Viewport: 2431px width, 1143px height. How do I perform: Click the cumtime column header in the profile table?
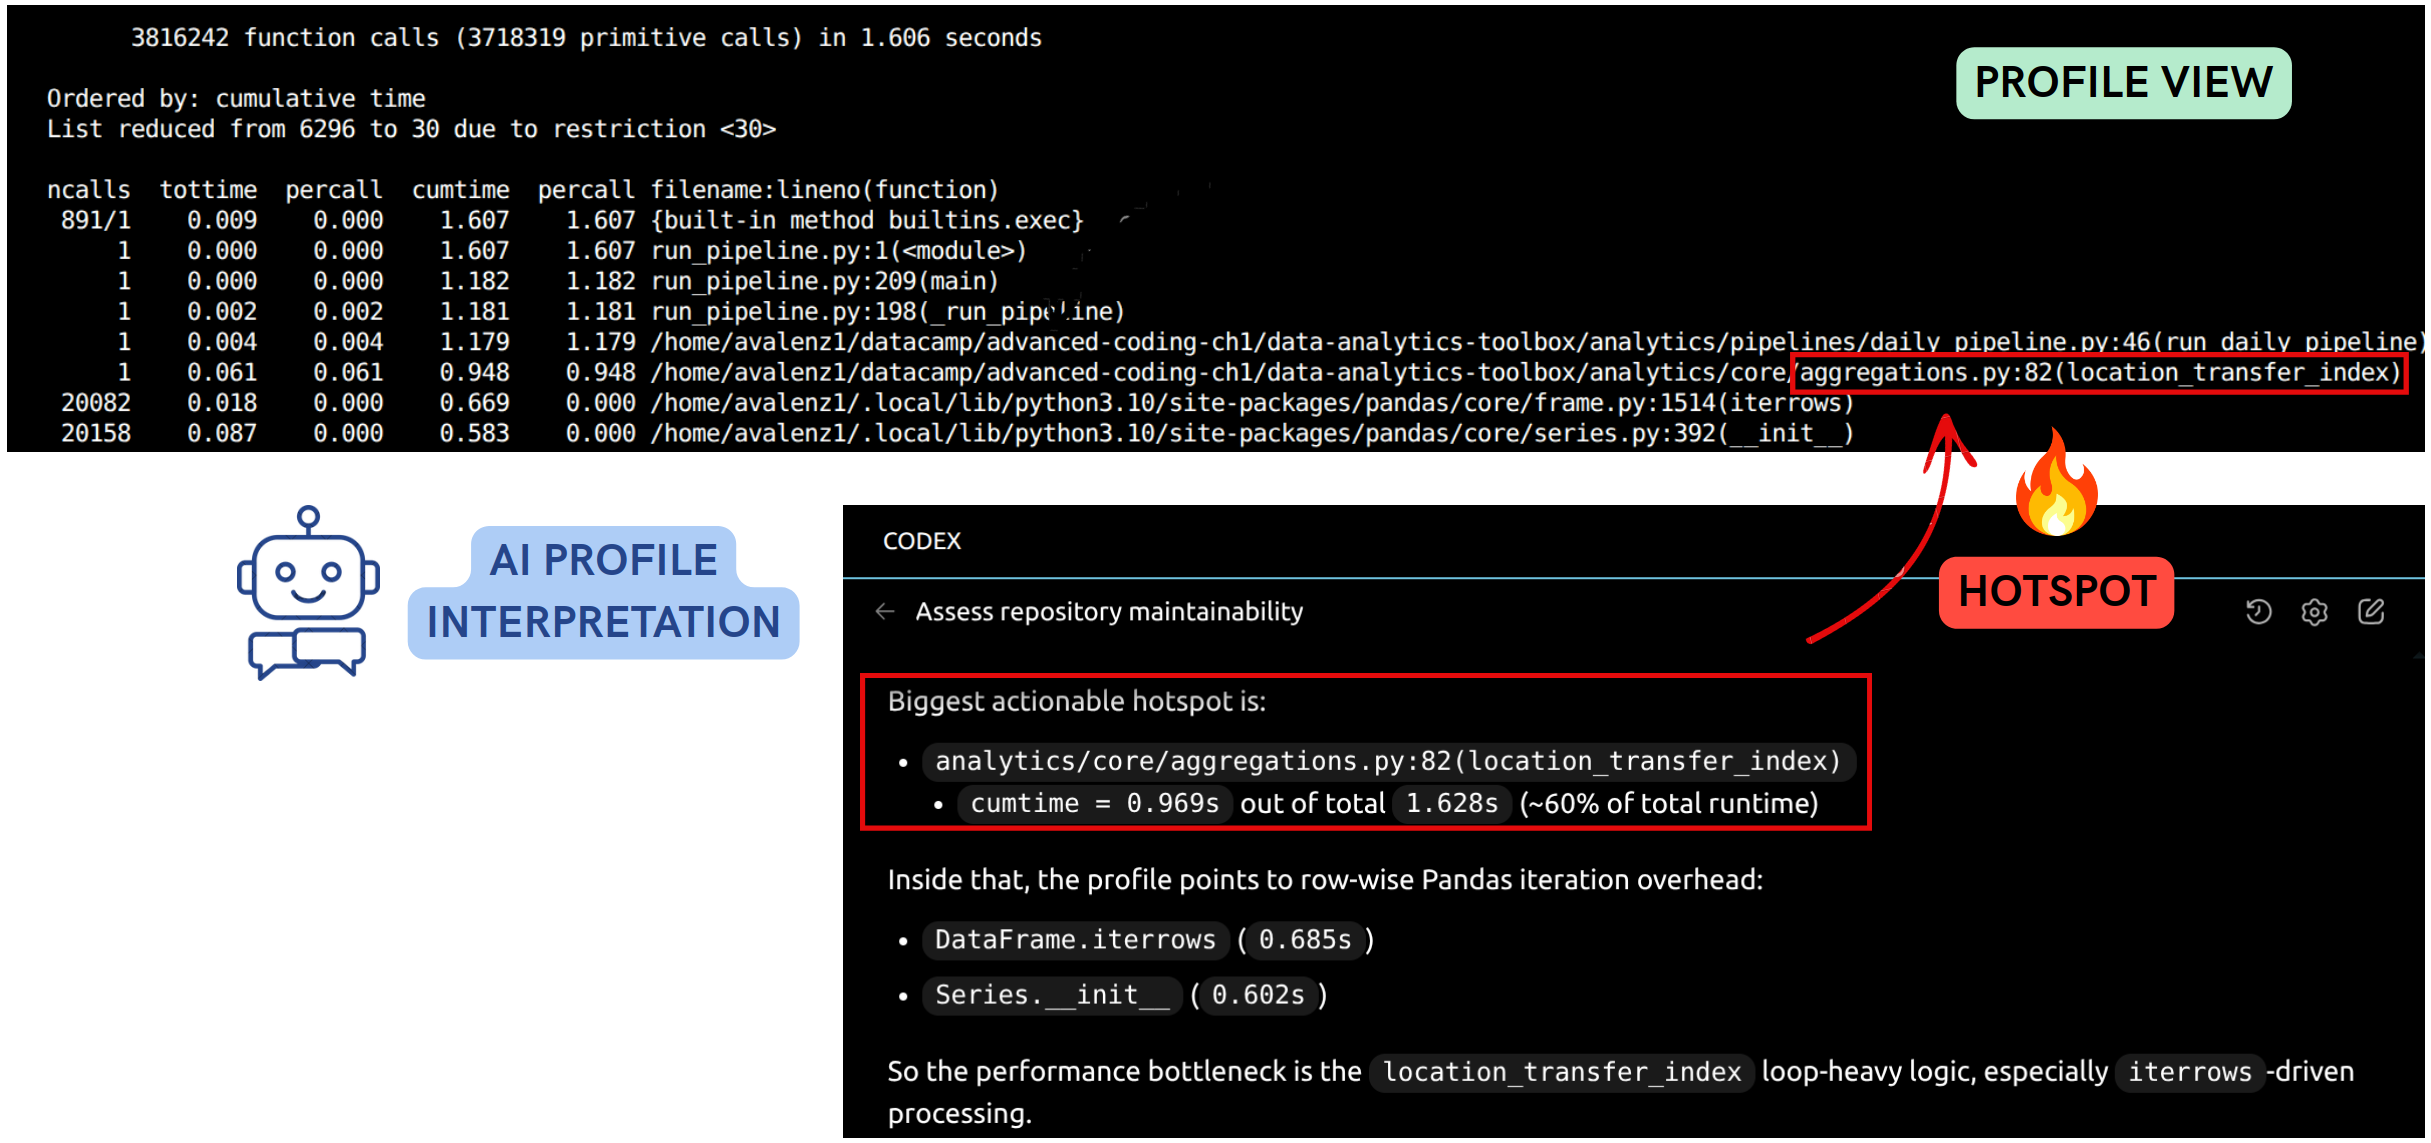460,190
